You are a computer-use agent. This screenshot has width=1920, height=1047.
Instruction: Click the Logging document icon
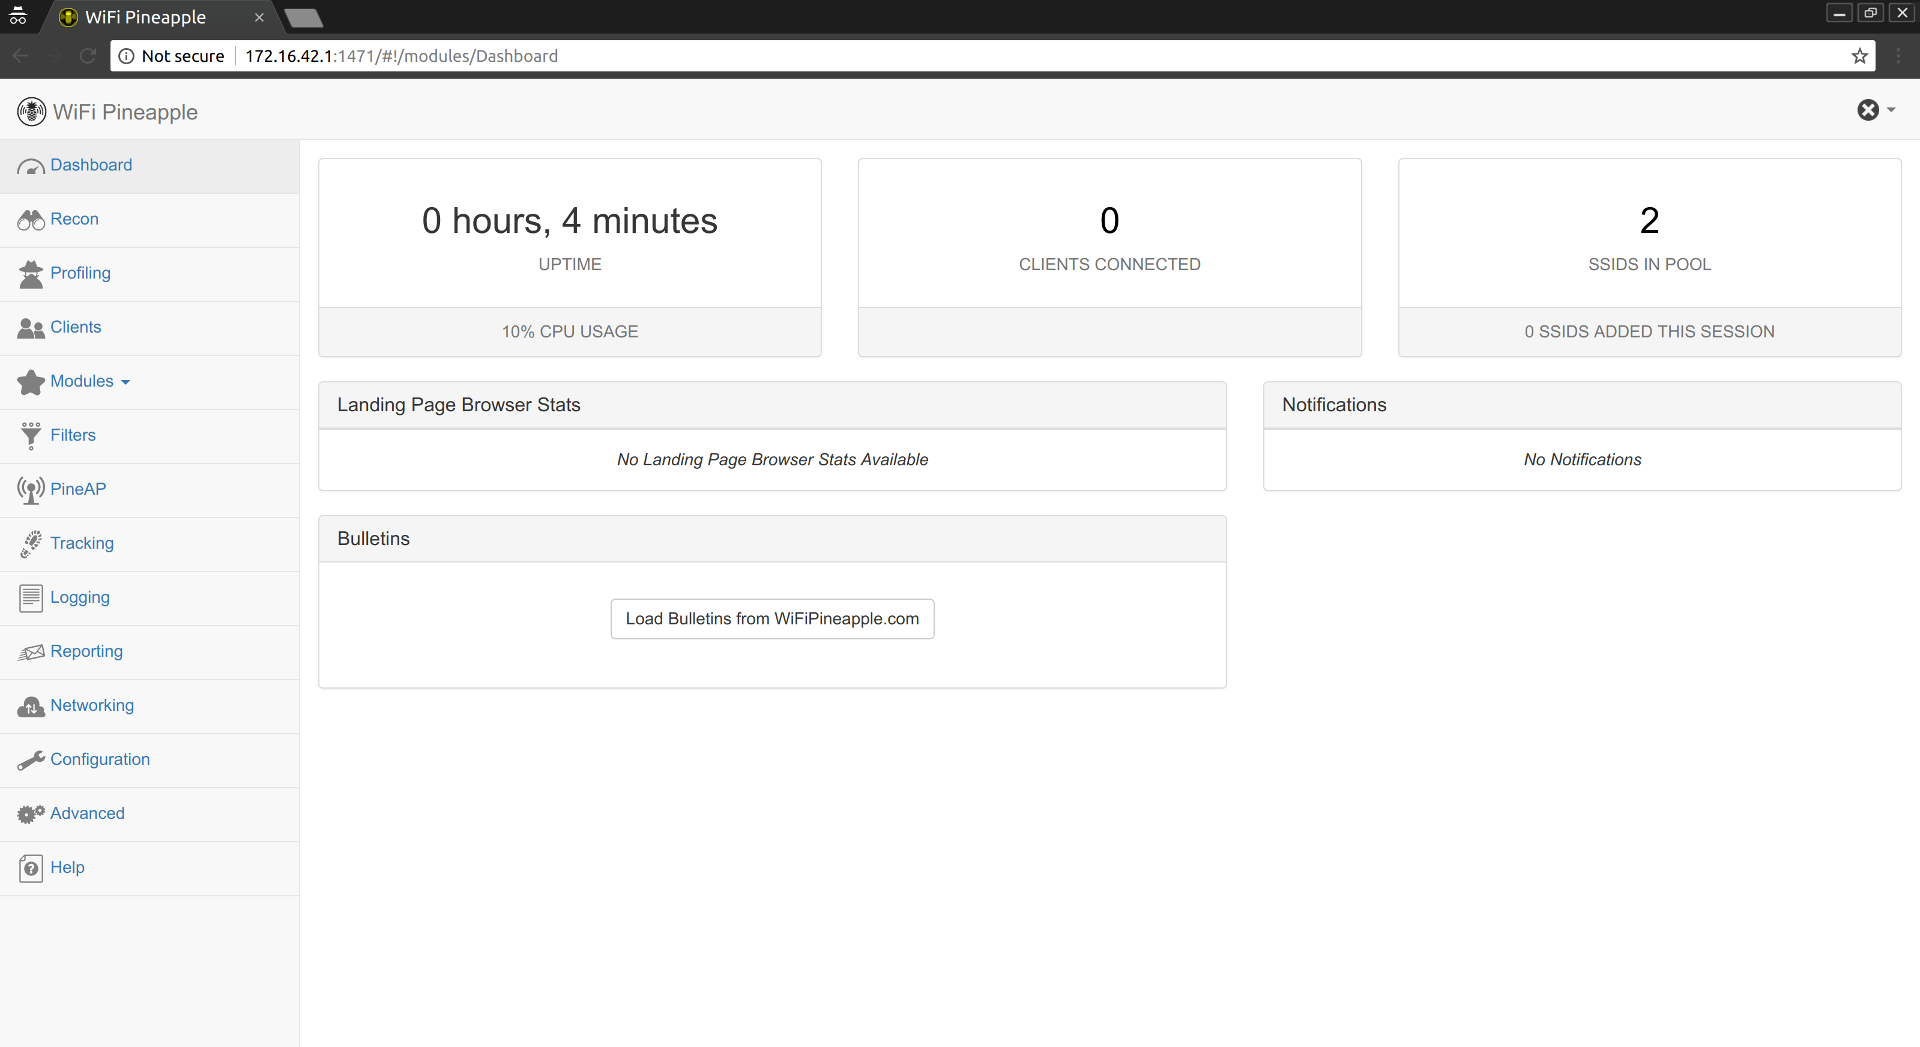[30, 598]
